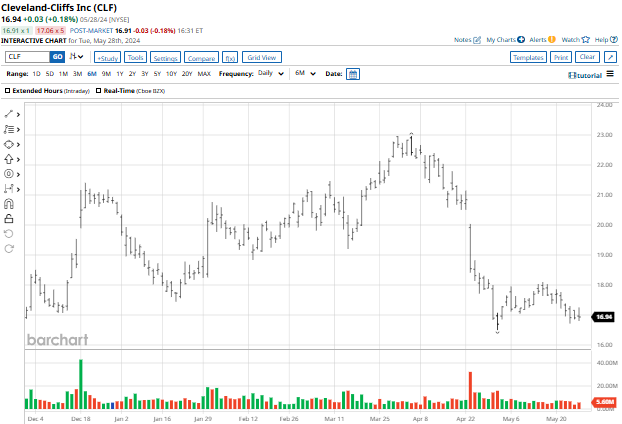Image resolution: width=622 pixels, height=424 pixels.
Task: Select the shapes drawing tool
Action: coord(9,144)
